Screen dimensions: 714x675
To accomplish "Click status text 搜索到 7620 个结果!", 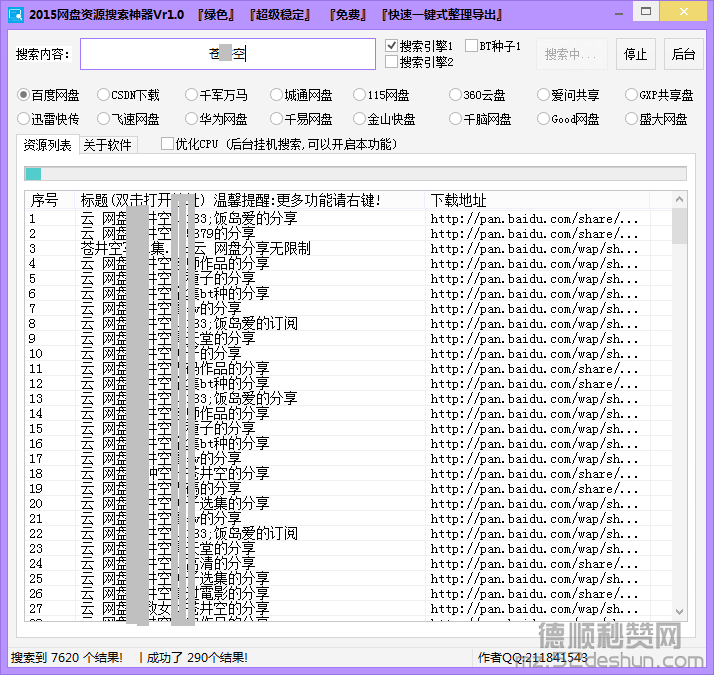I will pyautogui.click(x=67, y=658).
